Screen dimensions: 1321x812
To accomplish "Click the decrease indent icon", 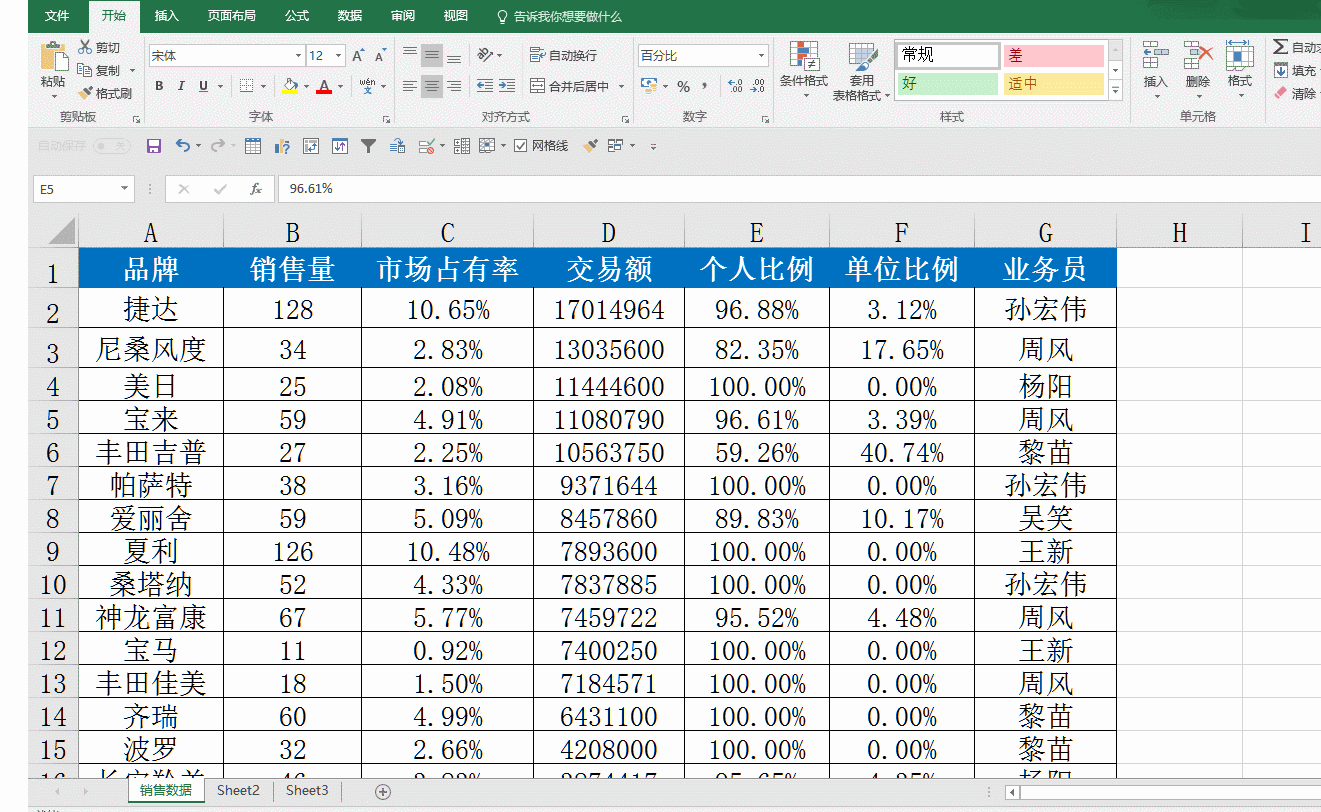I will 485,87.
